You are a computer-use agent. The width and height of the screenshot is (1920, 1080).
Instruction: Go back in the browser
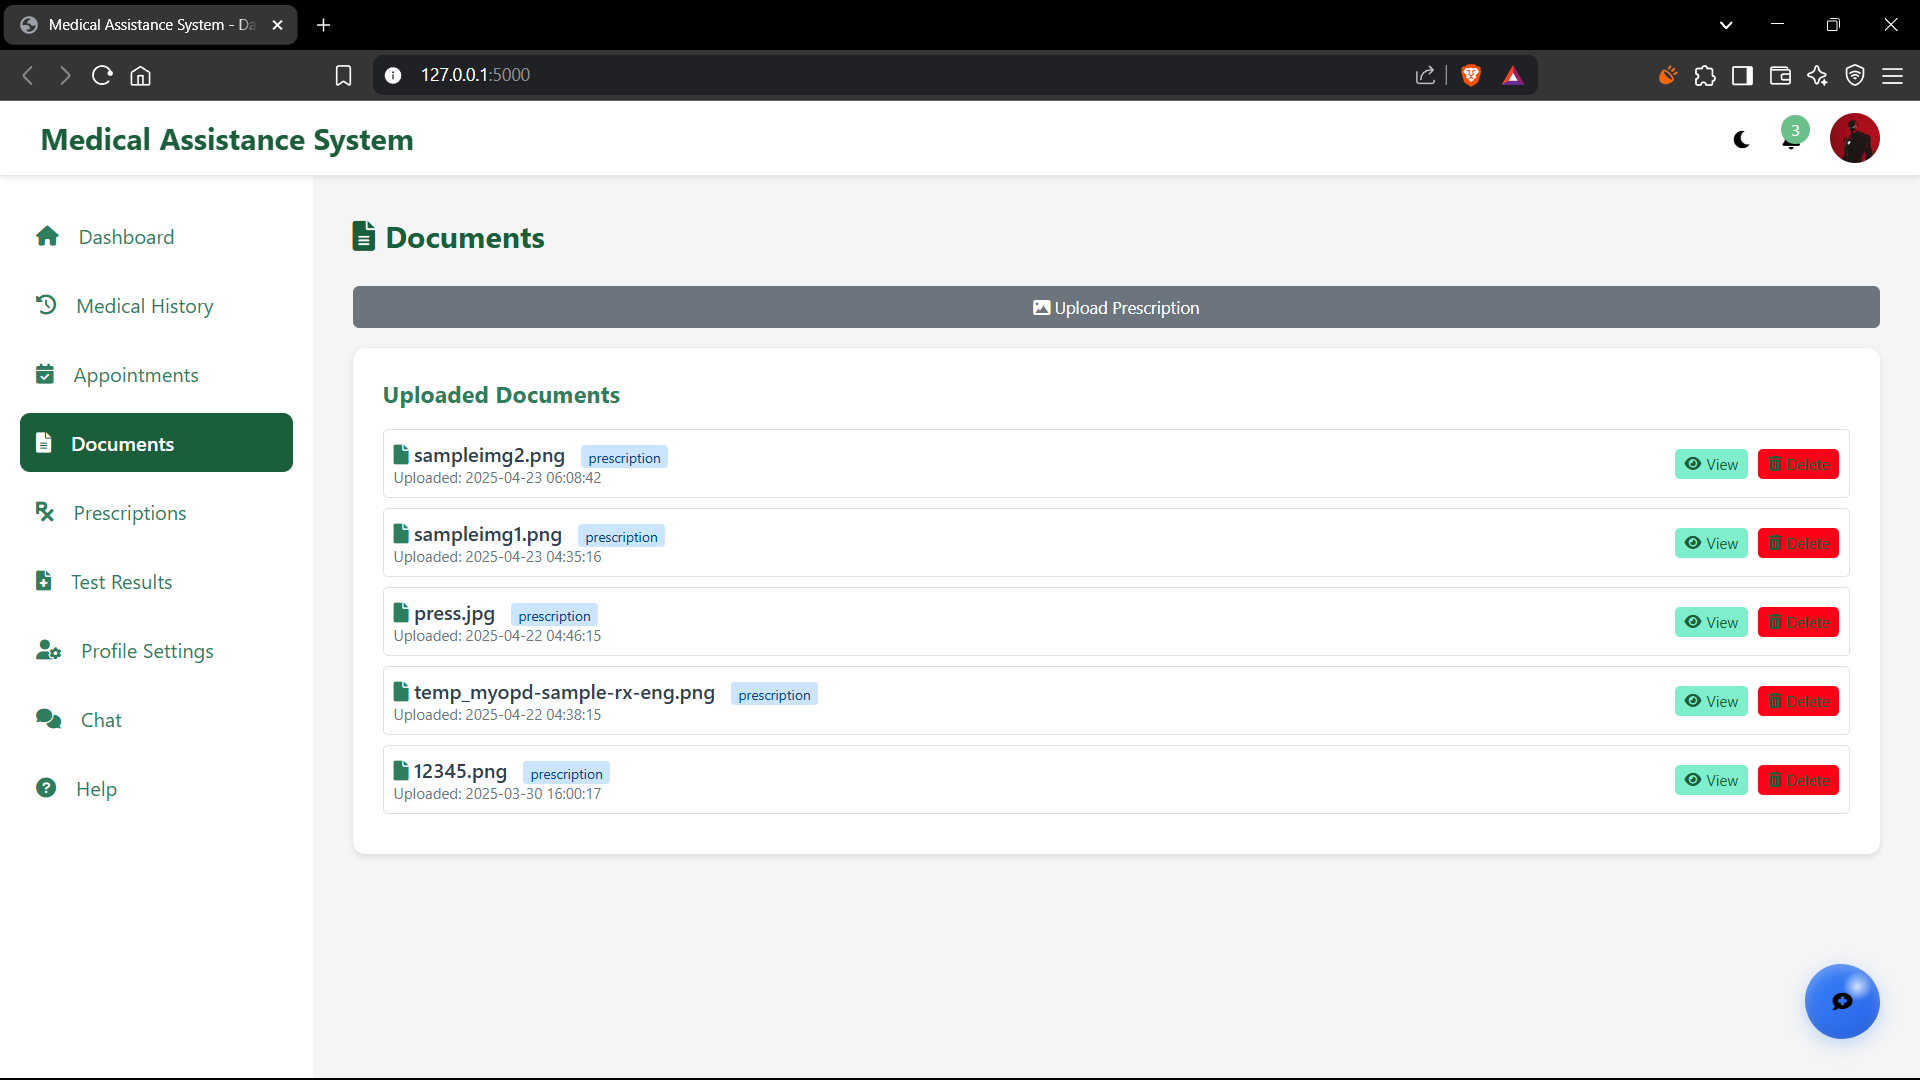coord(28,75)
